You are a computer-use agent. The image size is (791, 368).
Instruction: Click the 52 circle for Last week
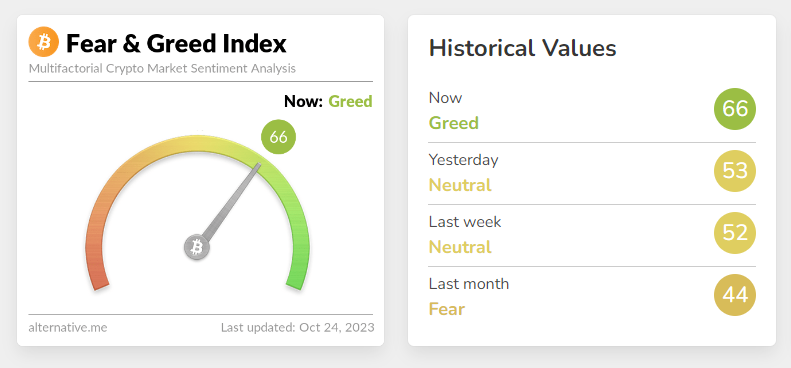pos(735,233)
